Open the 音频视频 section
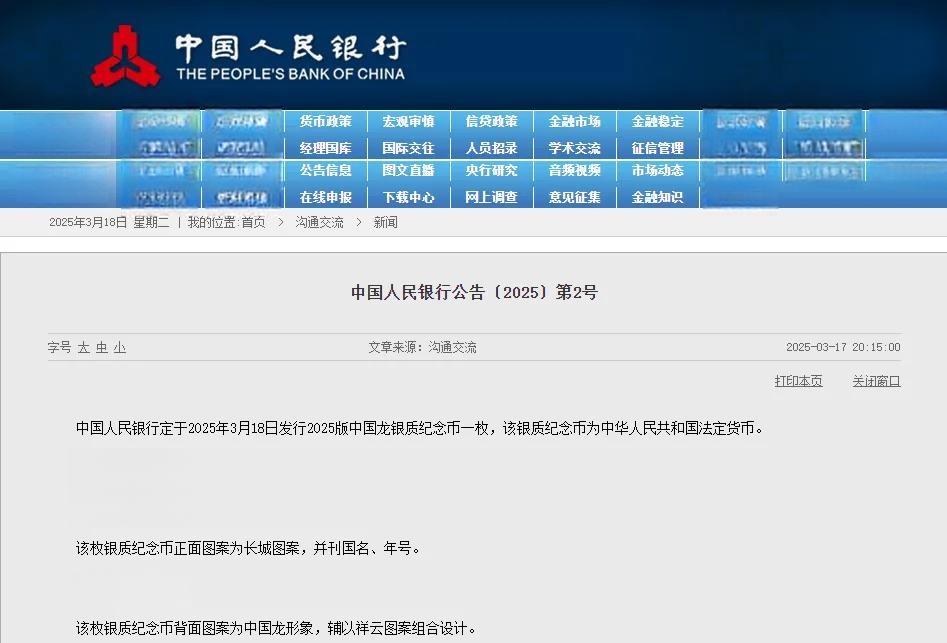Image resolution: width=947 pixels, height=643 pixels. coord(575,170)
